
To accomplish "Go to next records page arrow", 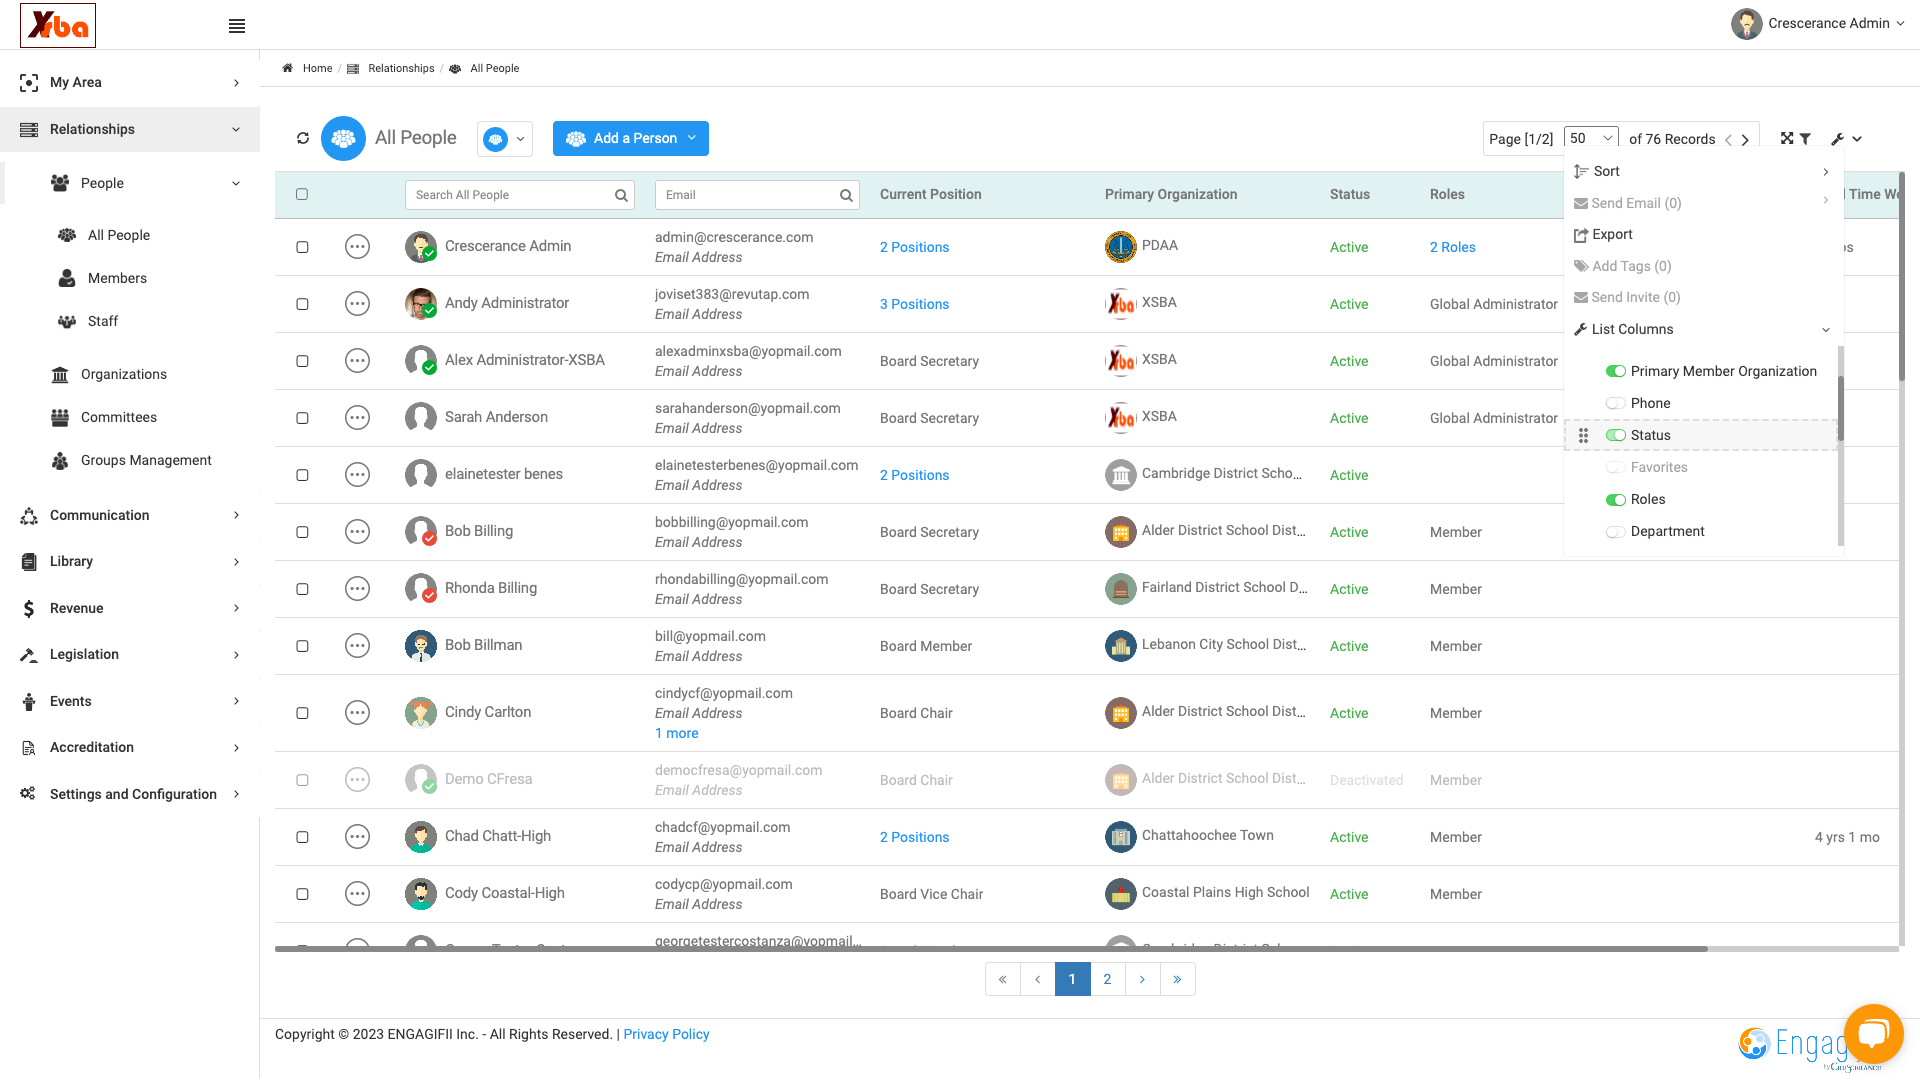I will pyautogui.click(x=1745, y=140).
